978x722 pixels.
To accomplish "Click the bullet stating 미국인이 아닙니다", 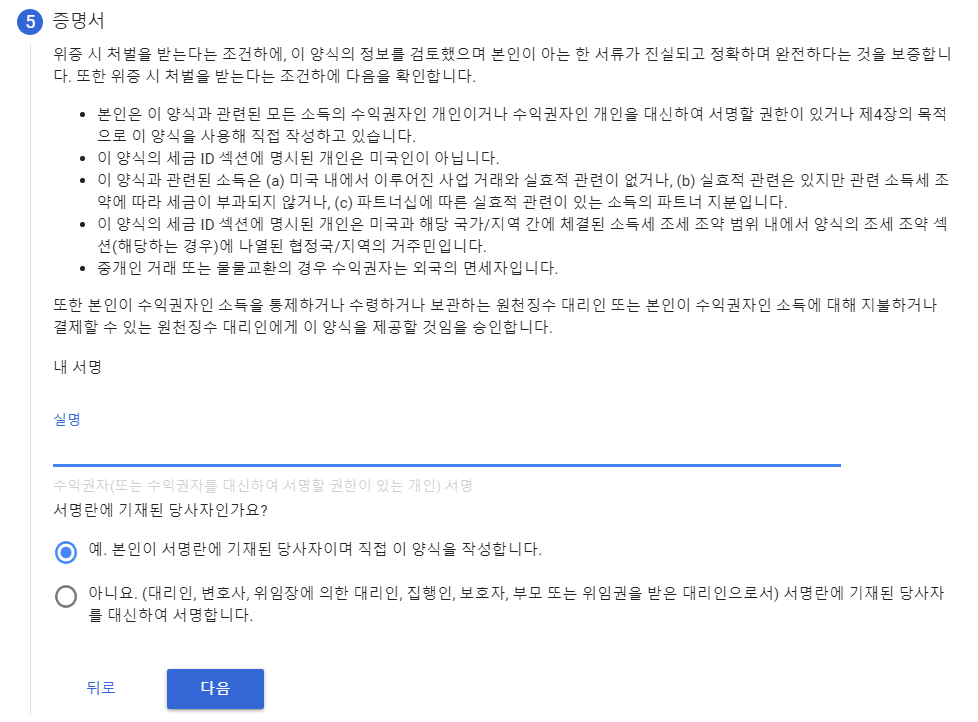I will click(x=298, y=158).
